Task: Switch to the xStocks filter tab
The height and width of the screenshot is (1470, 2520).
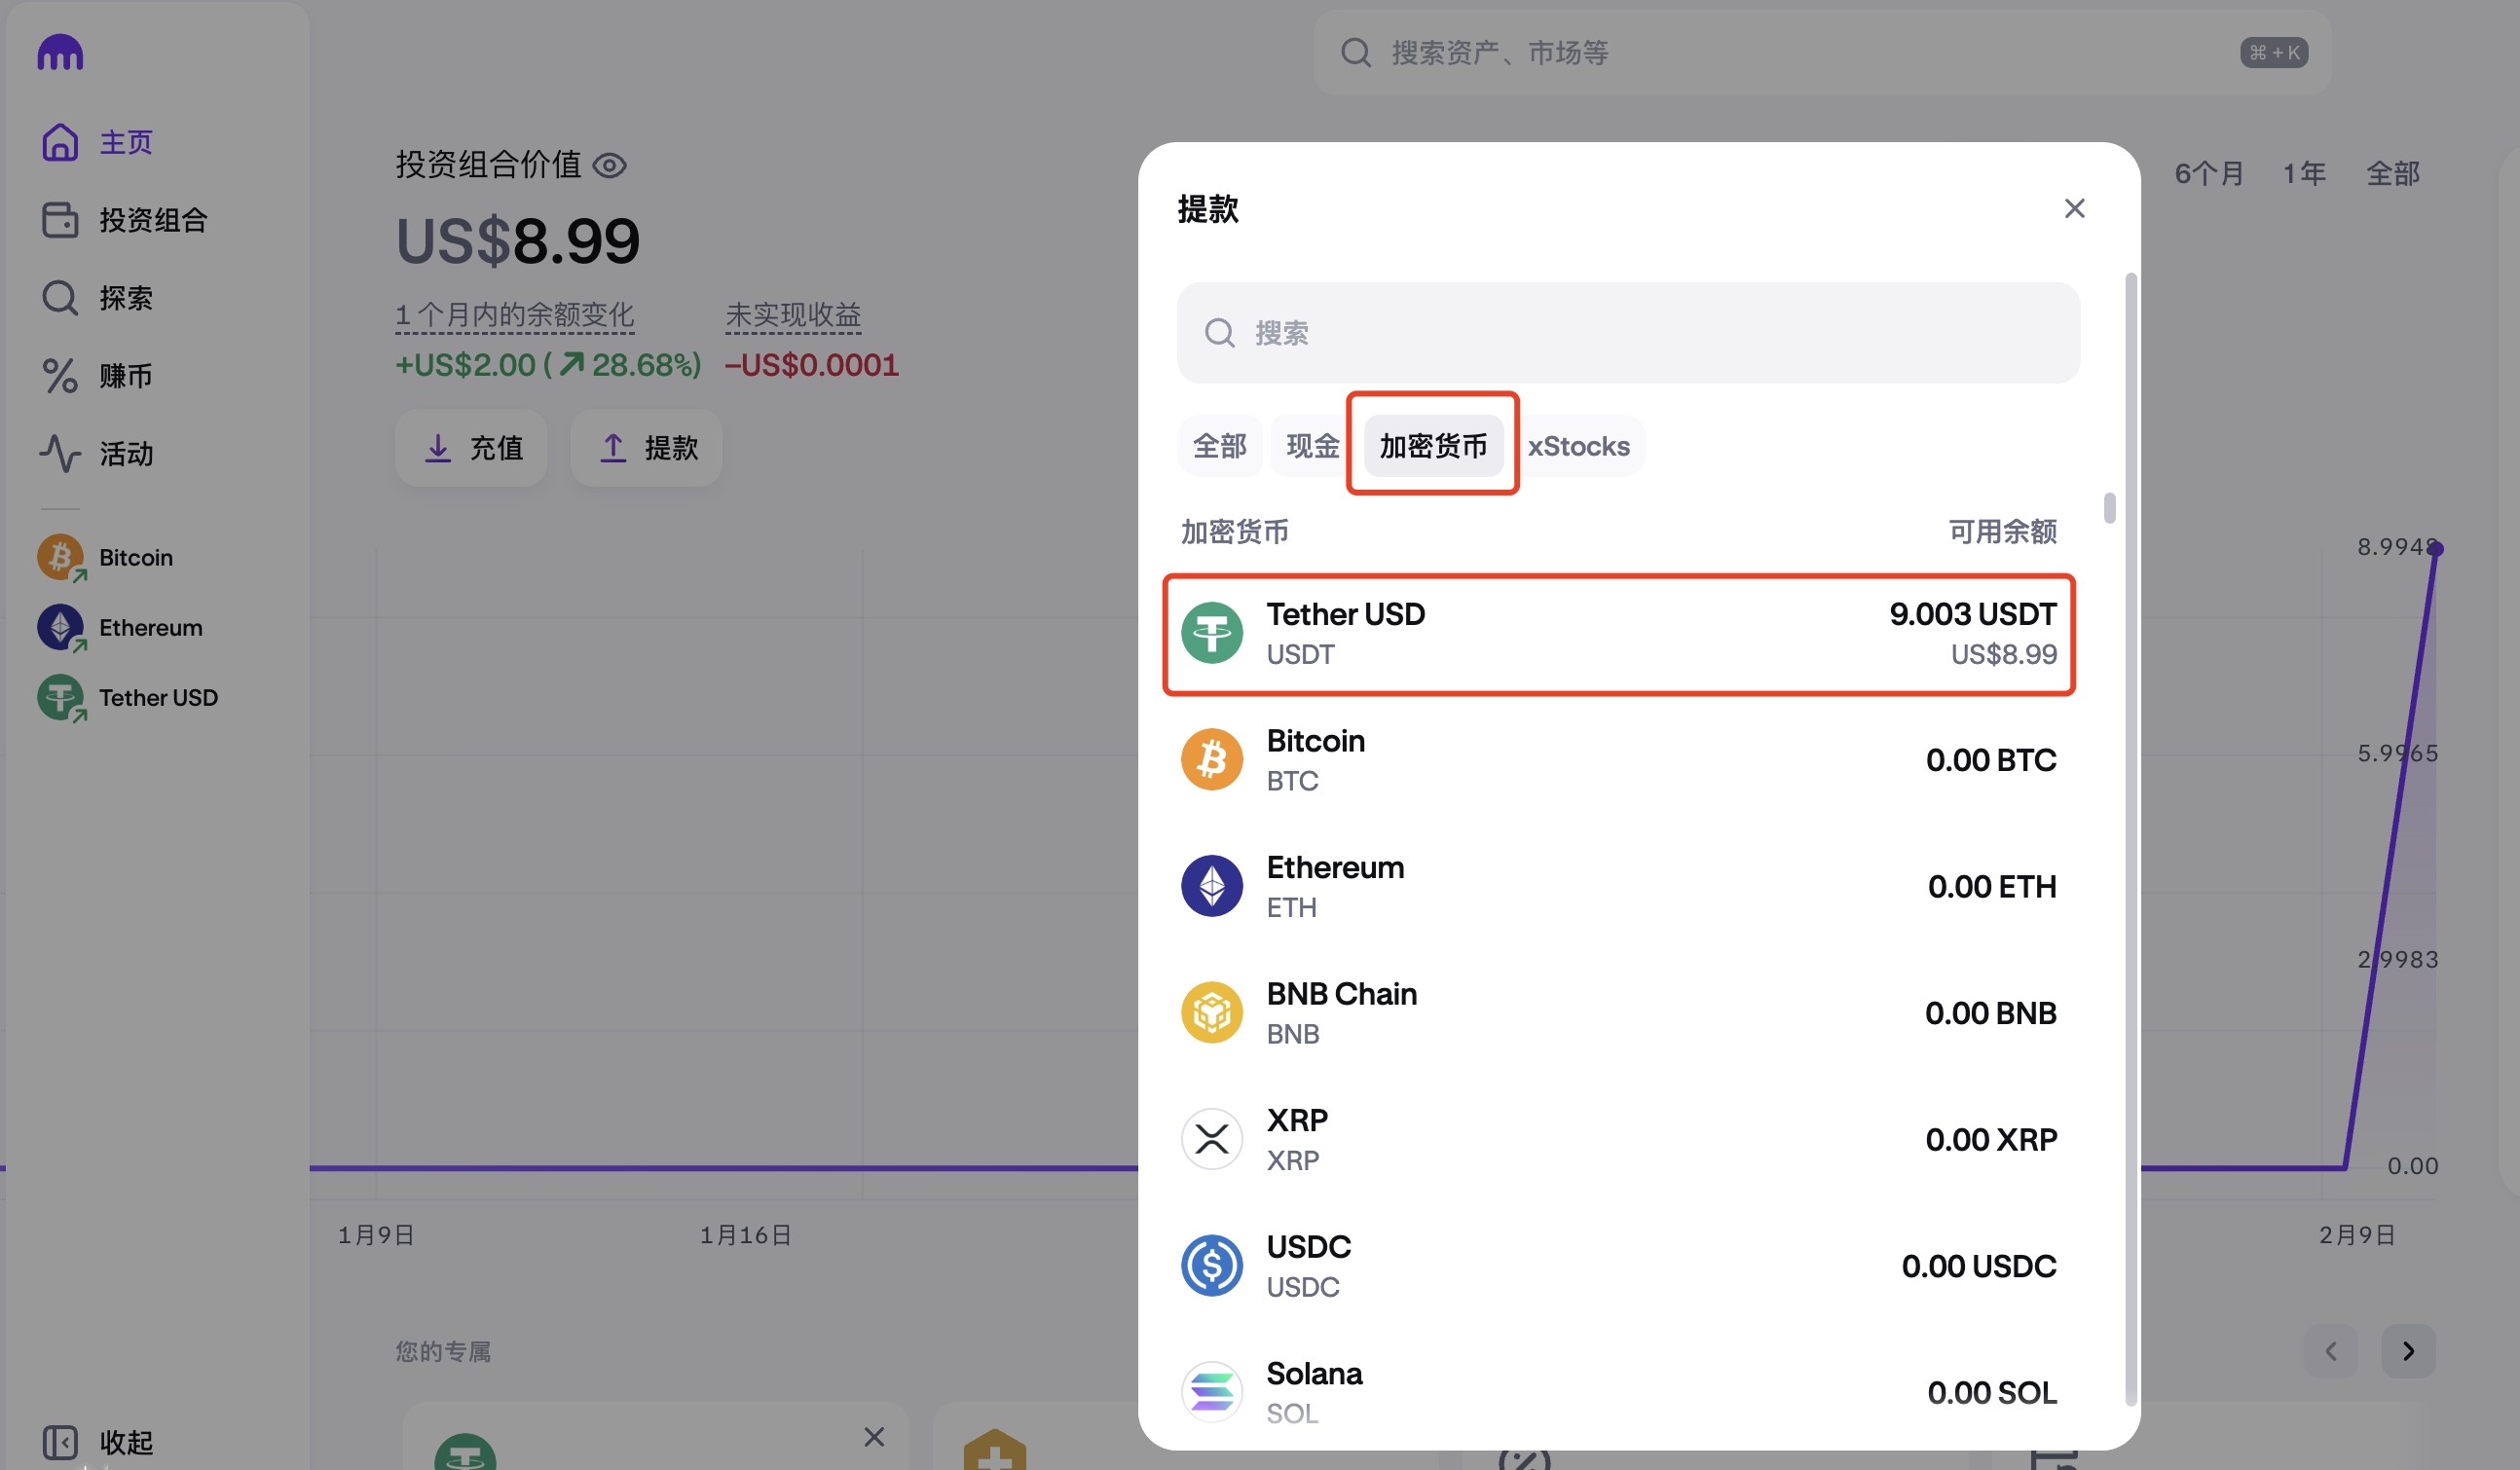Action: [x=1578, y=446]
